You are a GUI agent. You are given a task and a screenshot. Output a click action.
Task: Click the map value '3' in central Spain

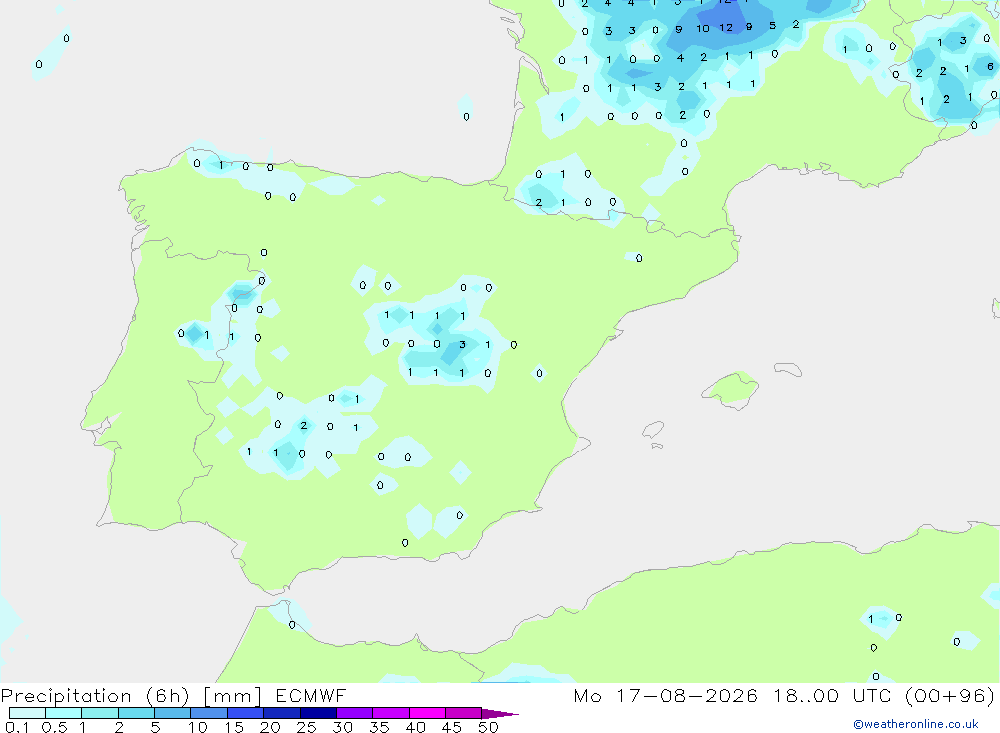462,344
